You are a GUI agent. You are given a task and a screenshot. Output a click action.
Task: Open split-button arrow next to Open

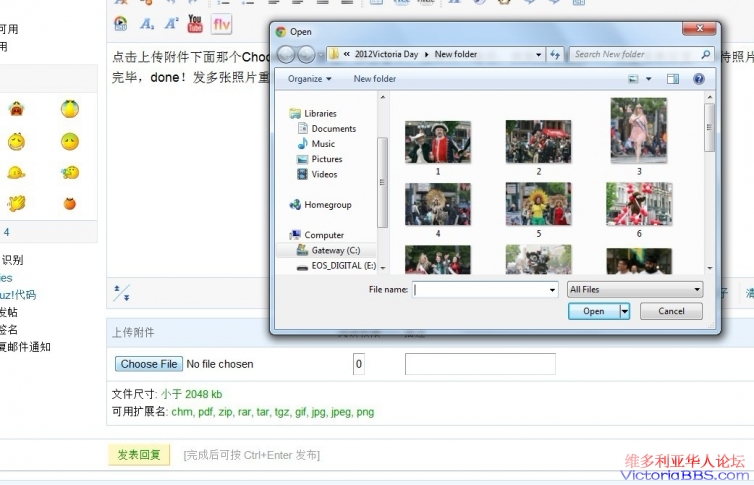[x=626, y=311]
